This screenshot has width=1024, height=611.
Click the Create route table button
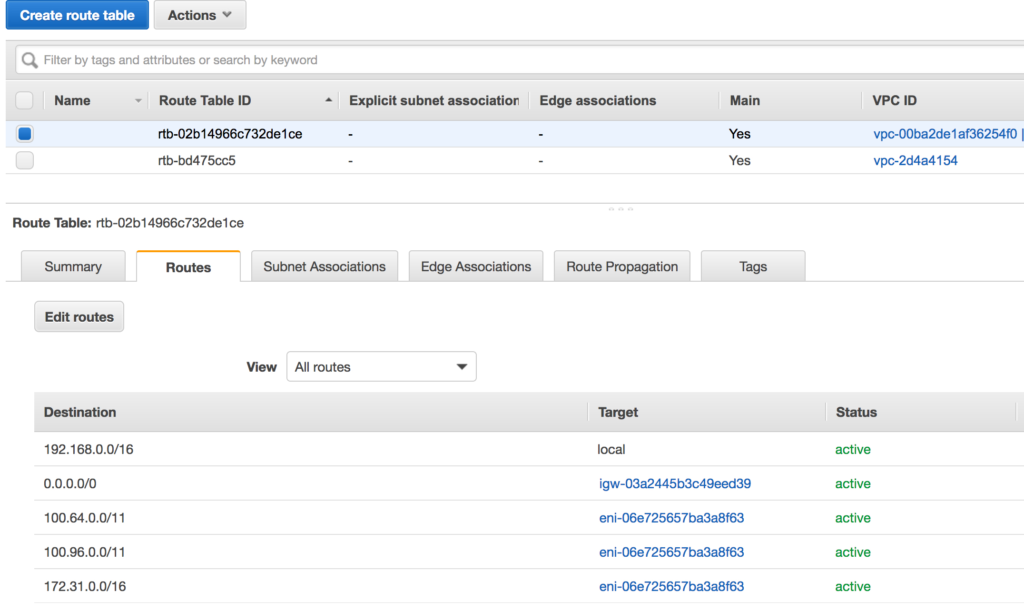pos(77,15)
